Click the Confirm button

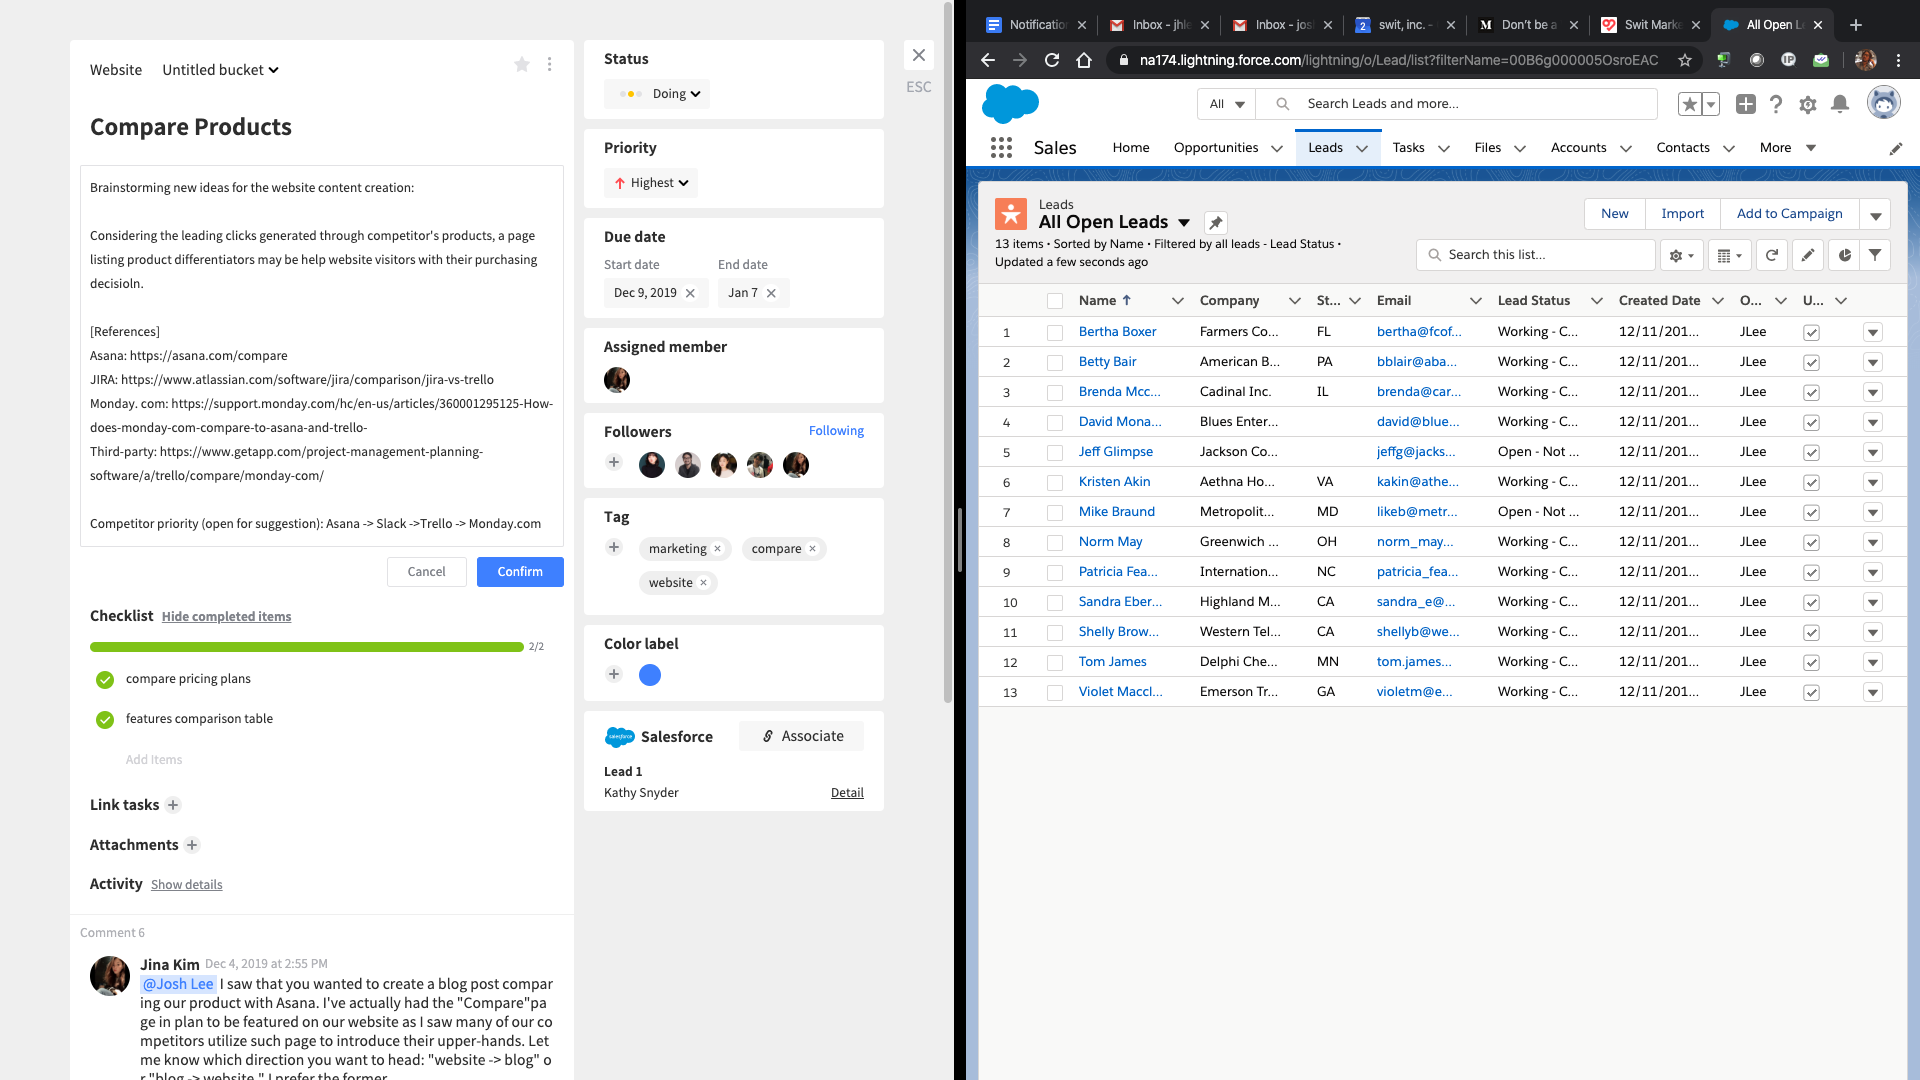(x=520, y=572)
